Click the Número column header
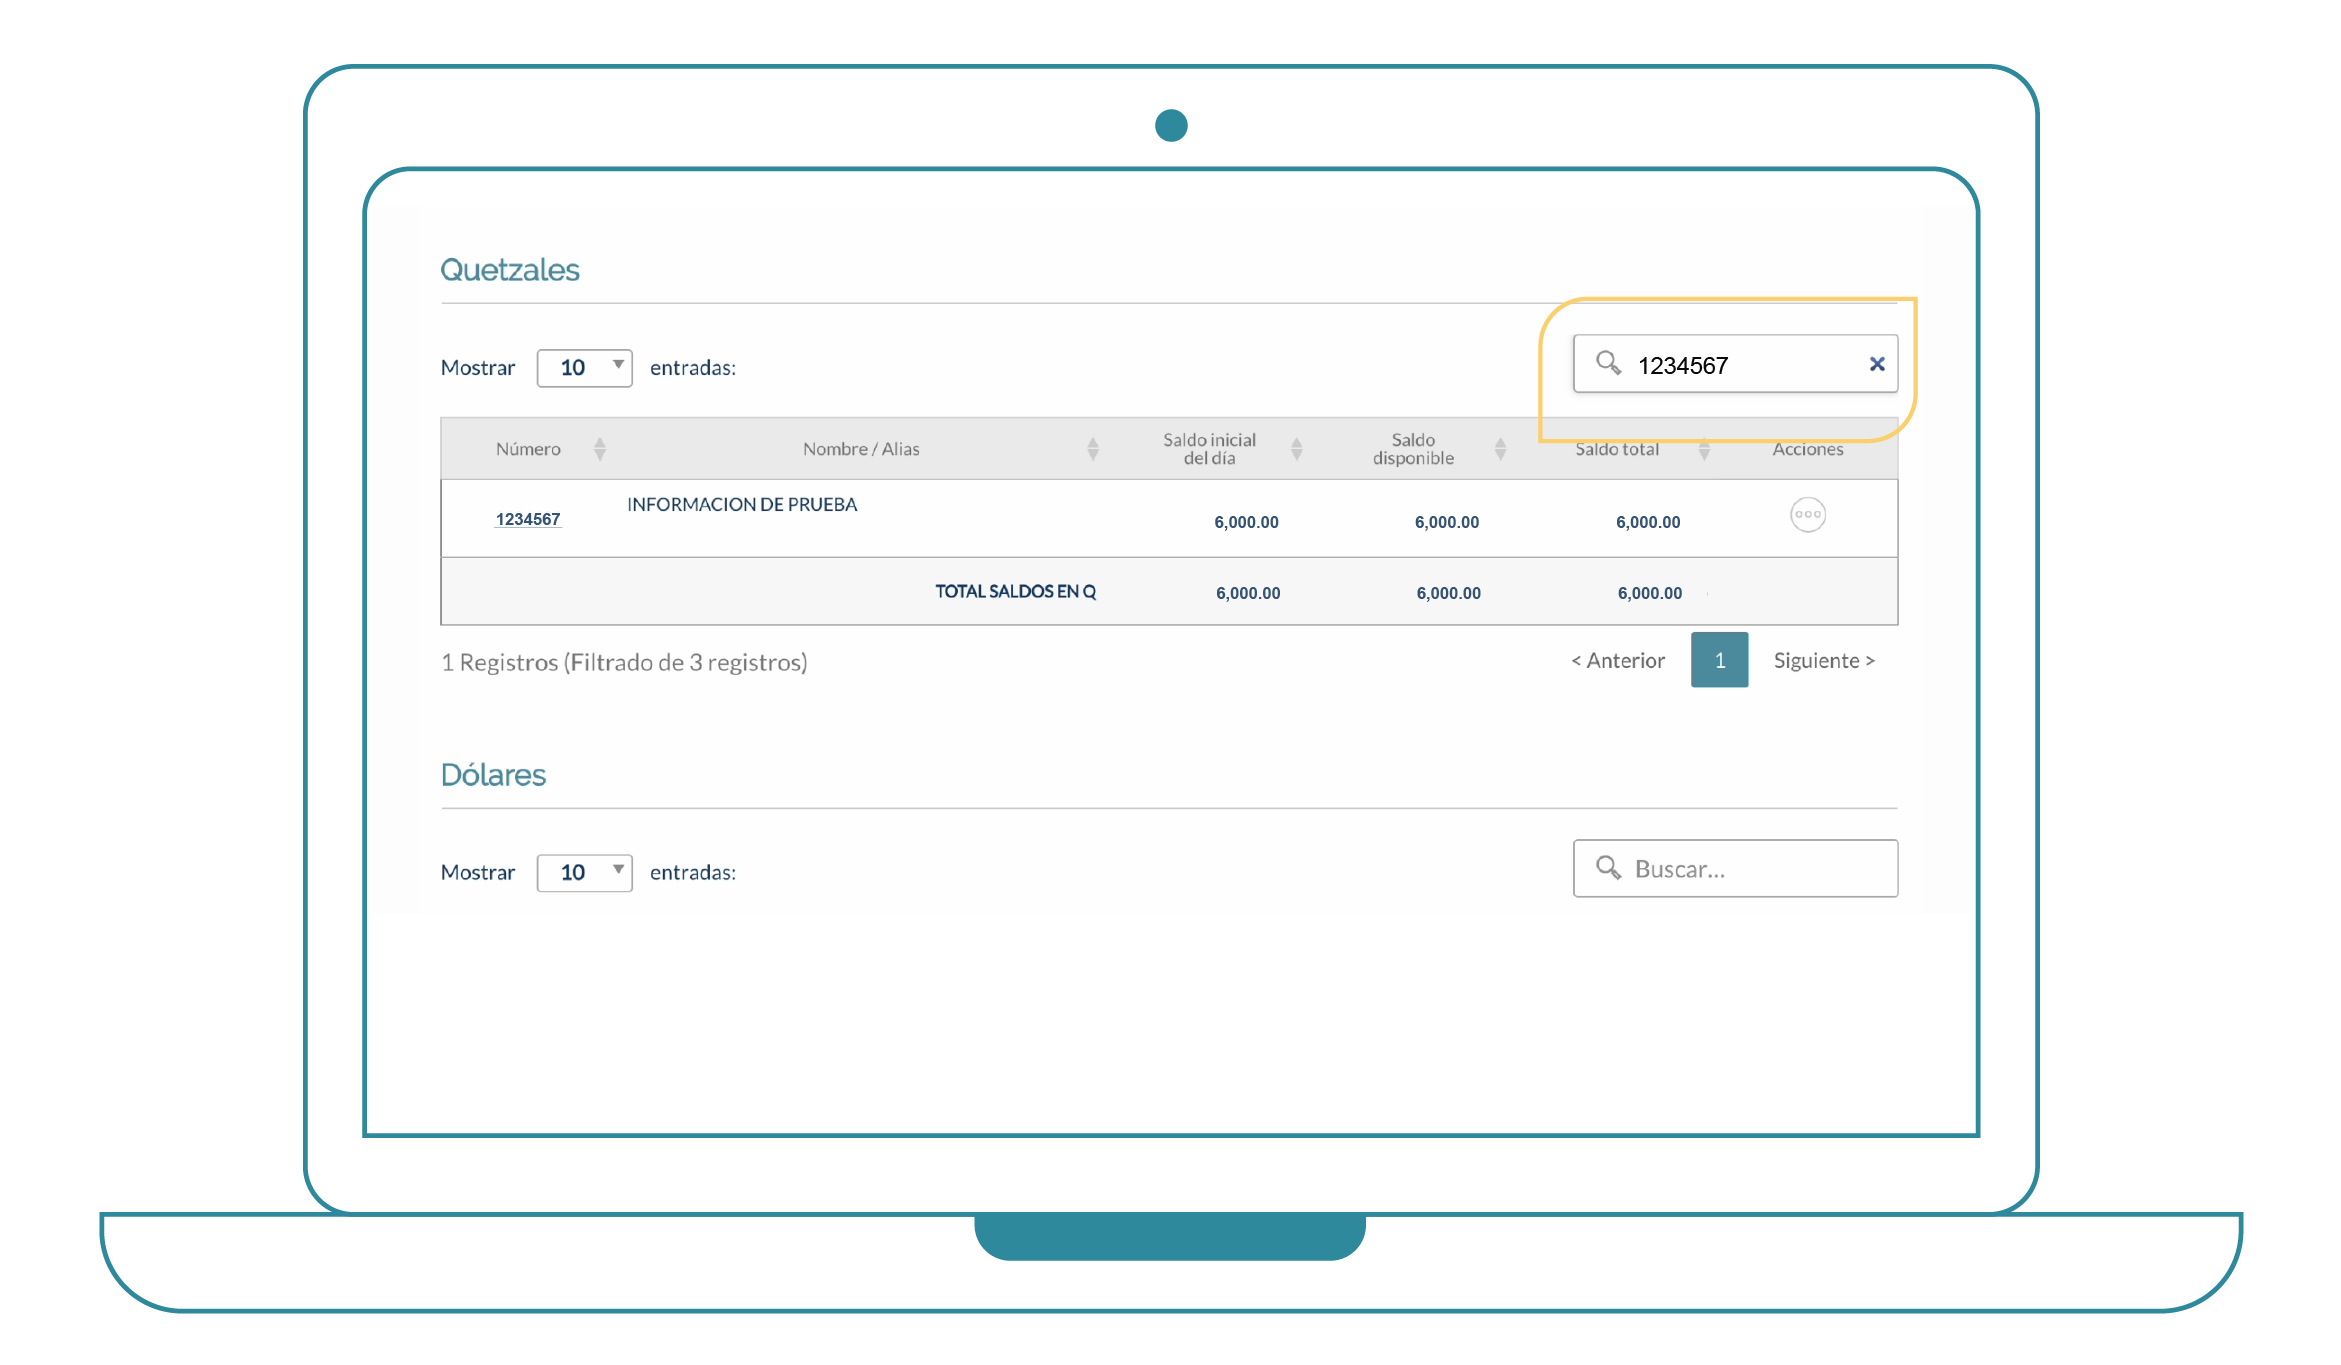The image size is (2341, 1365). click(x=528, y=449)
